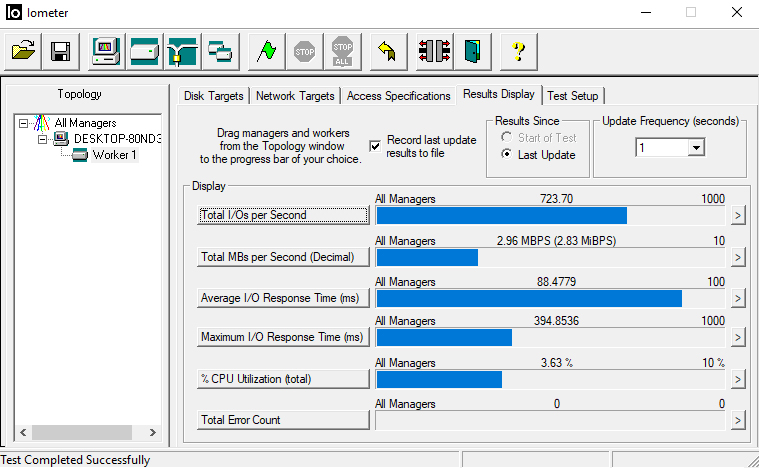Click topology scrollbar left arrow
Screen dimensions: 759x468
point(23,432)
